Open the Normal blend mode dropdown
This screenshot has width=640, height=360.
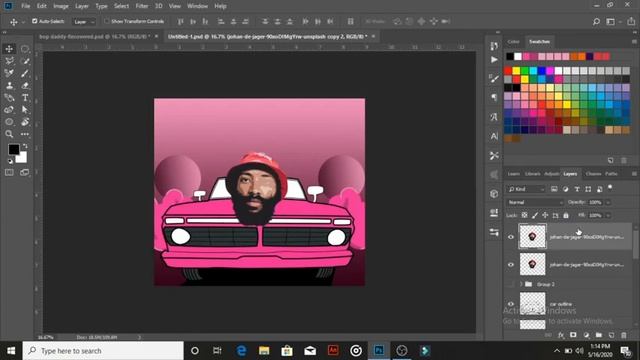[535, 202]
